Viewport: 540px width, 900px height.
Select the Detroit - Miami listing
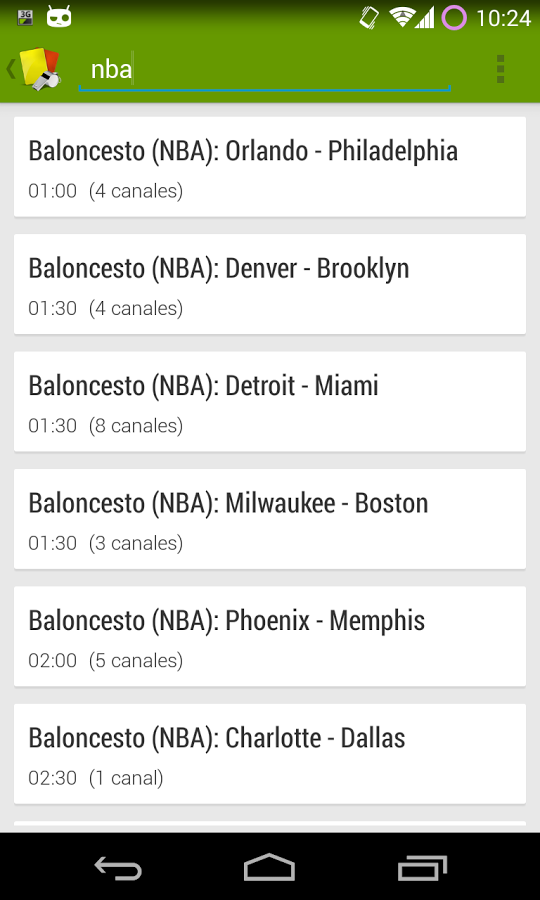(x=270, y=402)
